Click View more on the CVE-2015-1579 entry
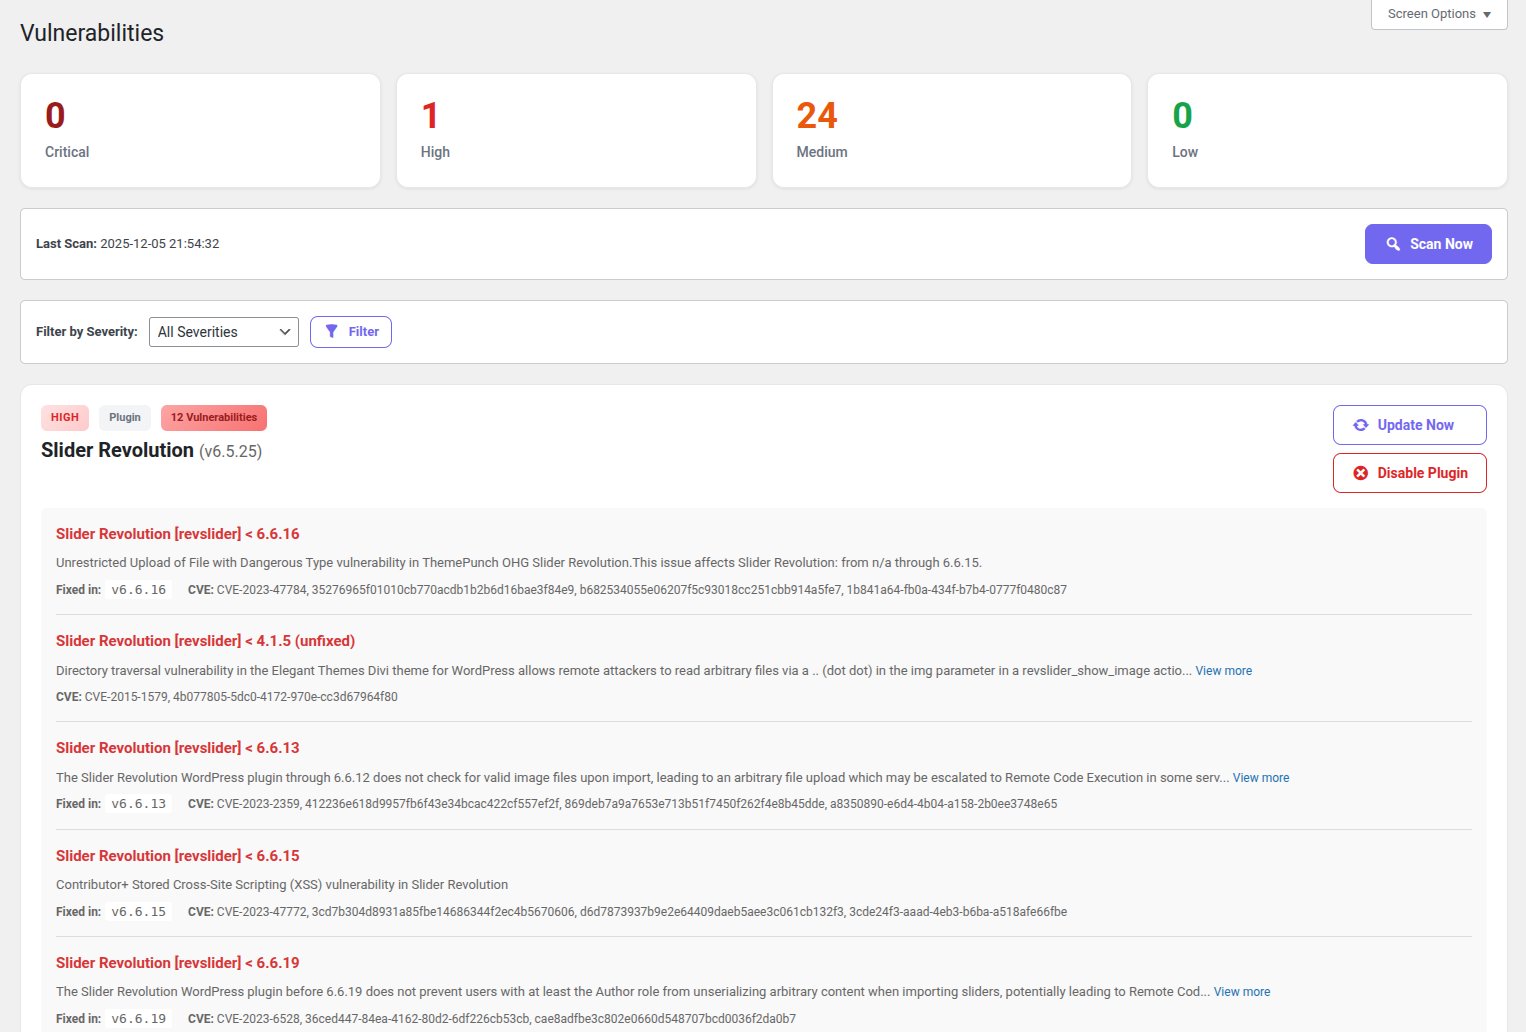The image size is (1526, 1032). (x=1223, y=670)
